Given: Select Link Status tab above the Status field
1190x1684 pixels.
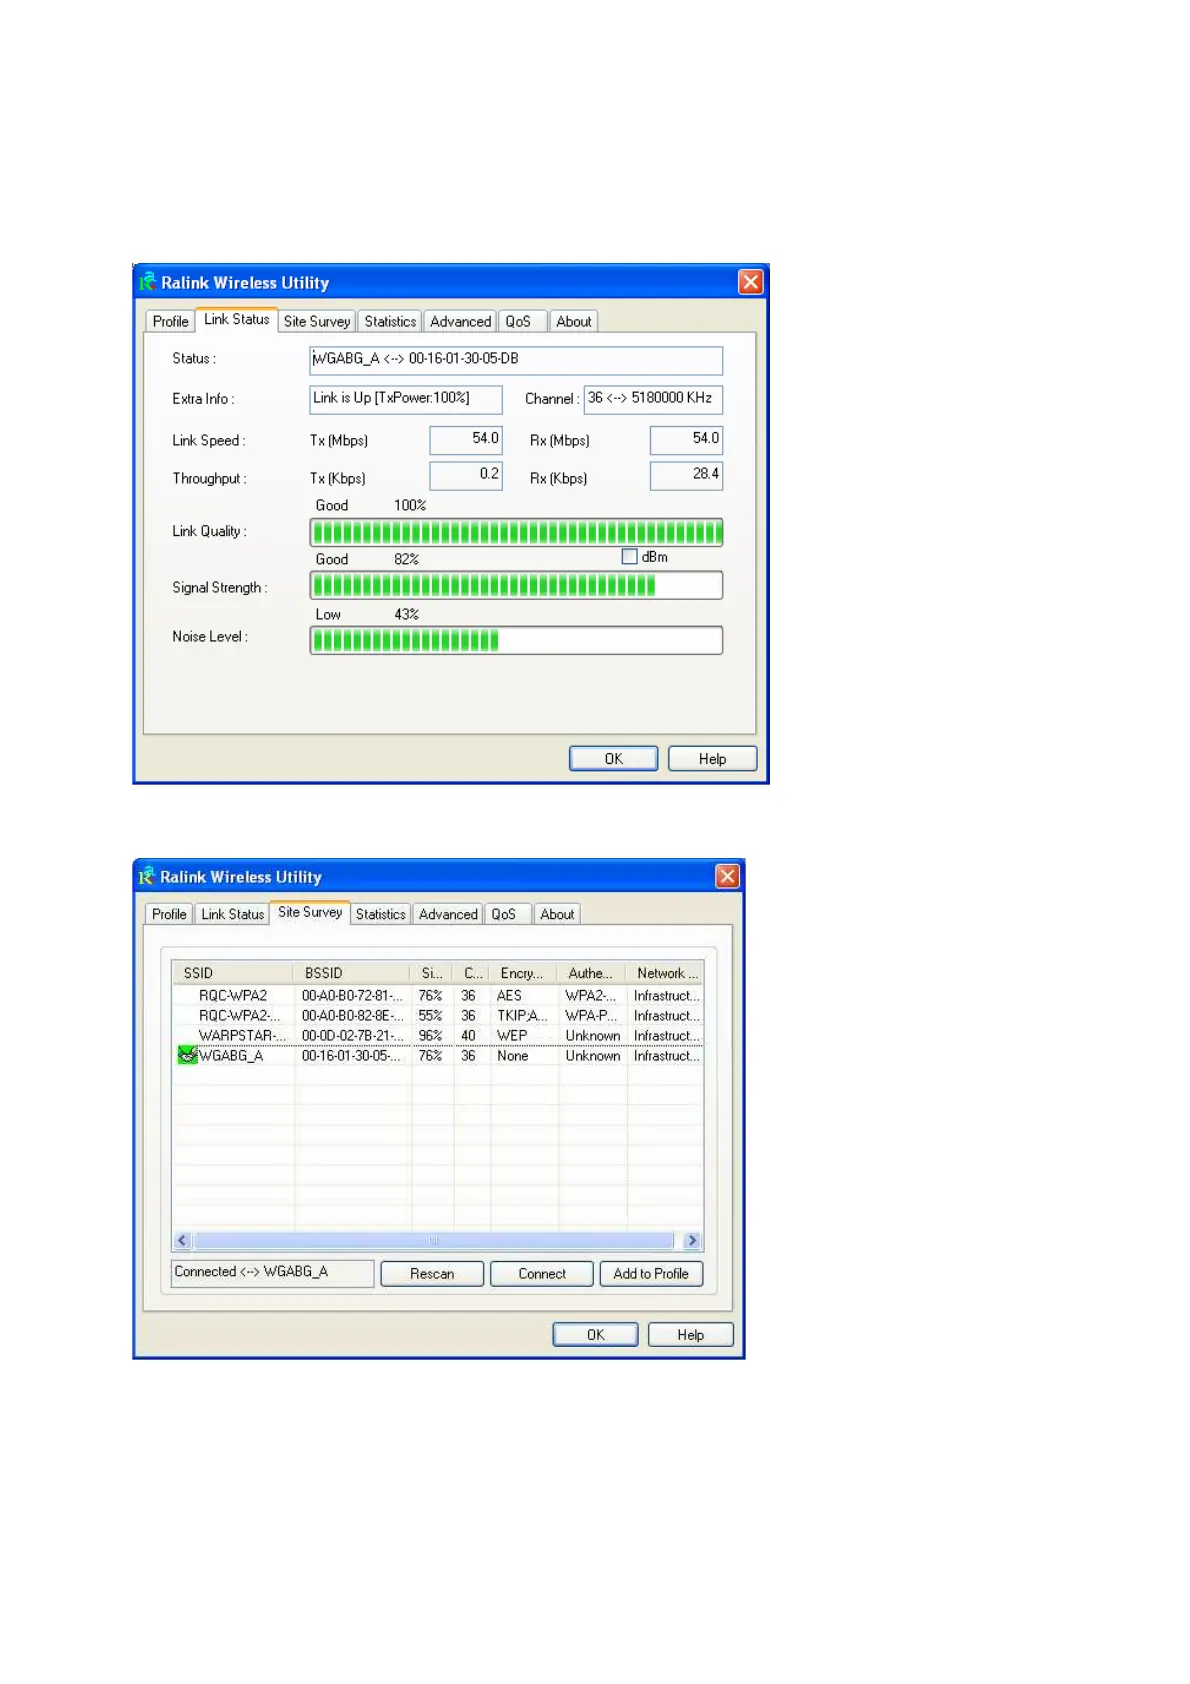Looking at the screenshot, I should pyautogui.click(x=236, y=319).
